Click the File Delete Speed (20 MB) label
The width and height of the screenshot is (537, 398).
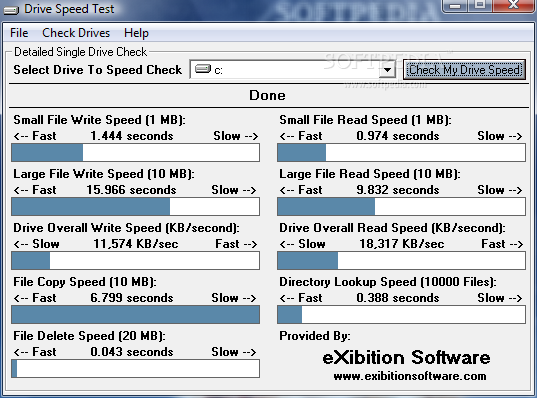(x=89, y=336)
